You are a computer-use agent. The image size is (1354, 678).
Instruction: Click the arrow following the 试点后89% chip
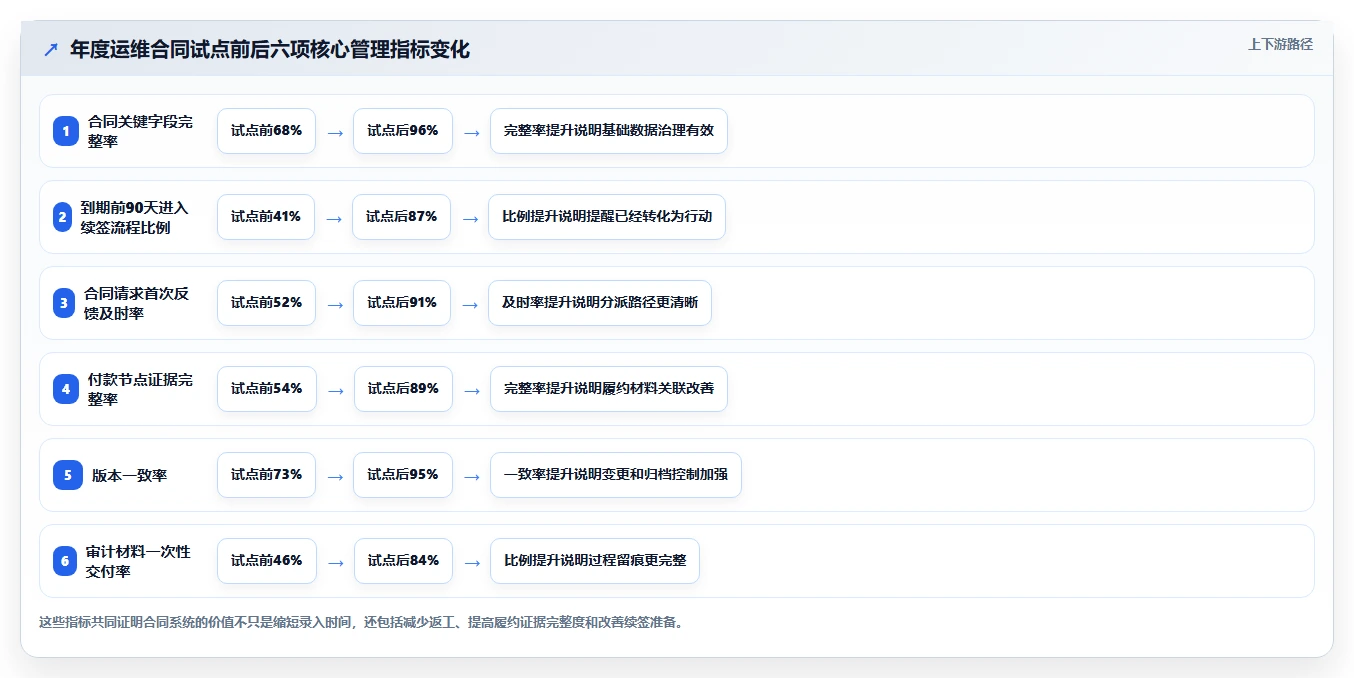(x=472, y=391)
